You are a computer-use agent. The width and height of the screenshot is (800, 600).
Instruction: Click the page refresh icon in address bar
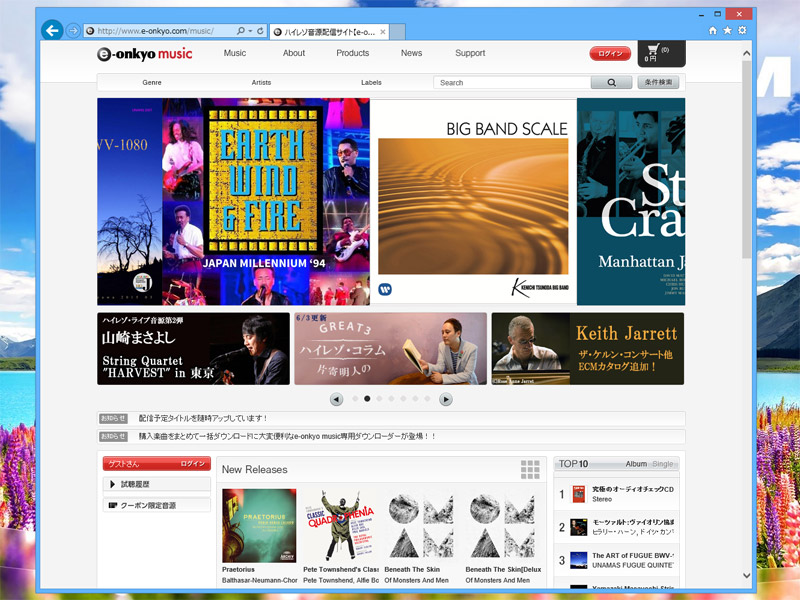260,31
